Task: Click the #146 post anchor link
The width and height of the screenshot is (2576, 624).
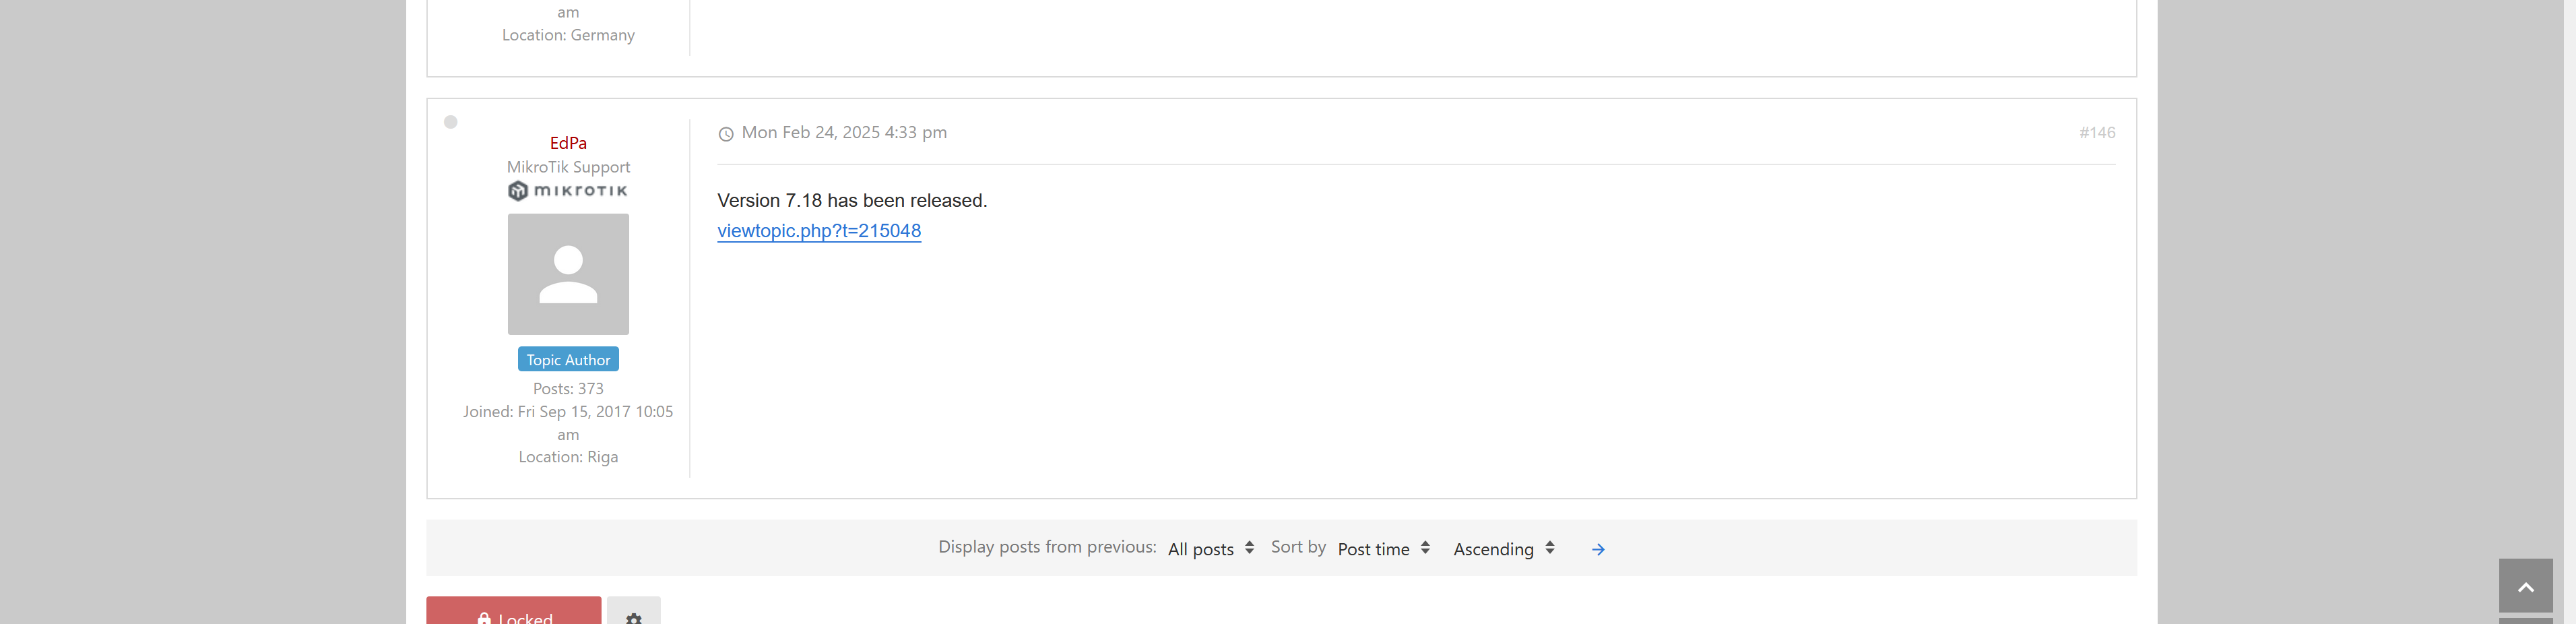Action: 2097,132
